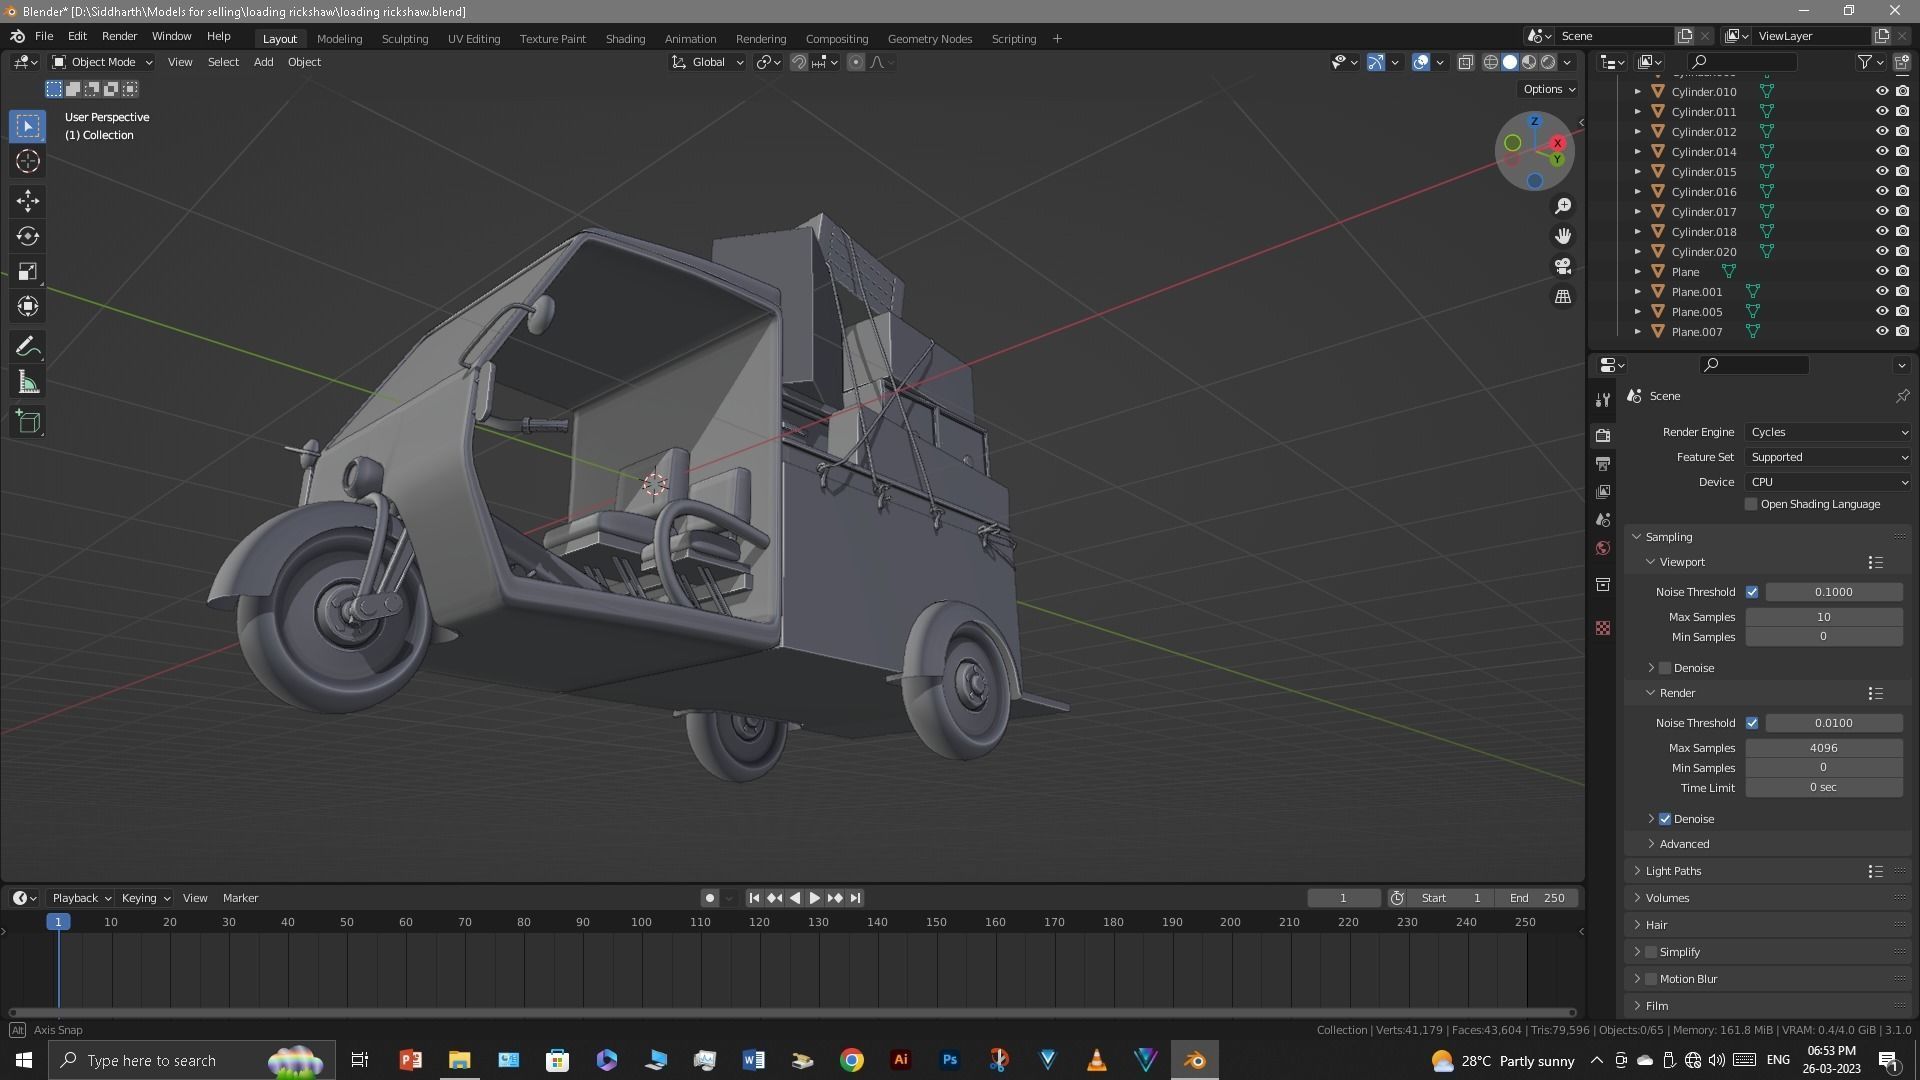This screenshot has width=1920, height=1080.
Task: Hide Plane.001 with its eye icon
Action: click(1882, 291)
